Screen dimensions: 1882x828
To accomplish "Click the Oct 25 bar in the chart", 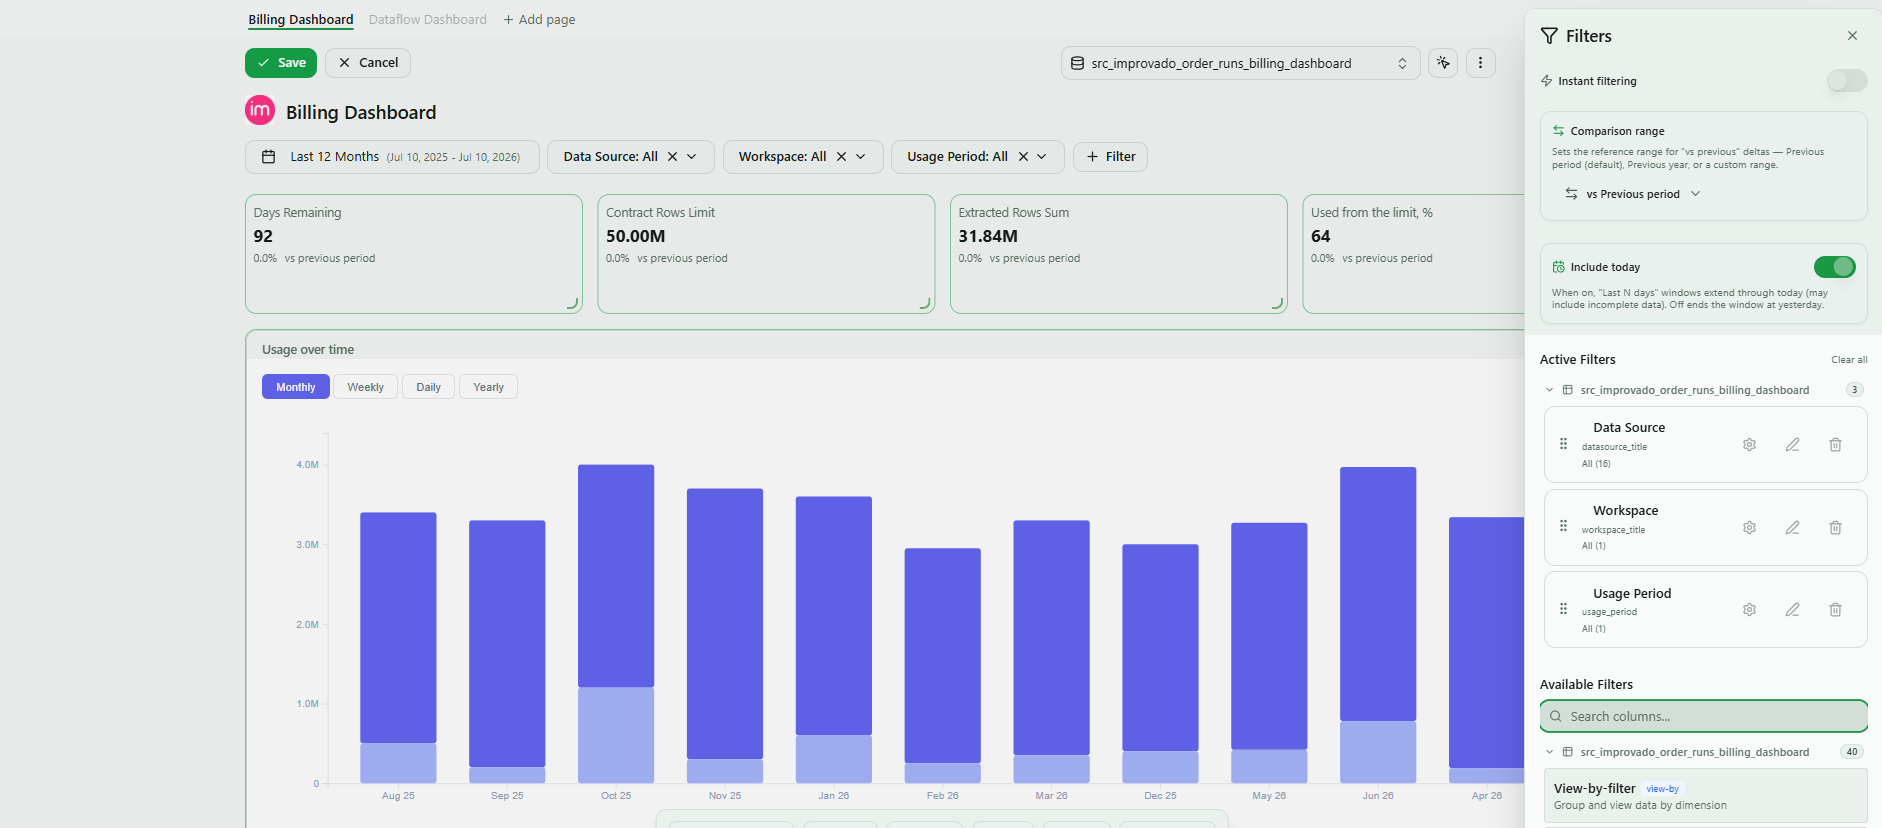I will click(616, 624).
